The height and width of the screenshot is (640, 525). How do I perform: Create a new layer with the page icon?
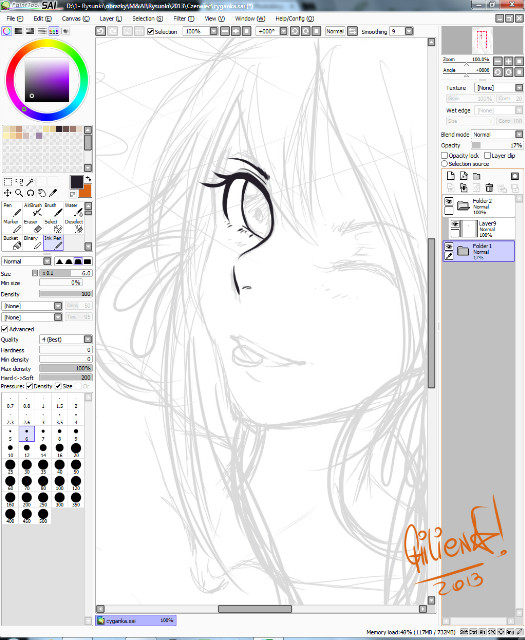pos(451,176)
